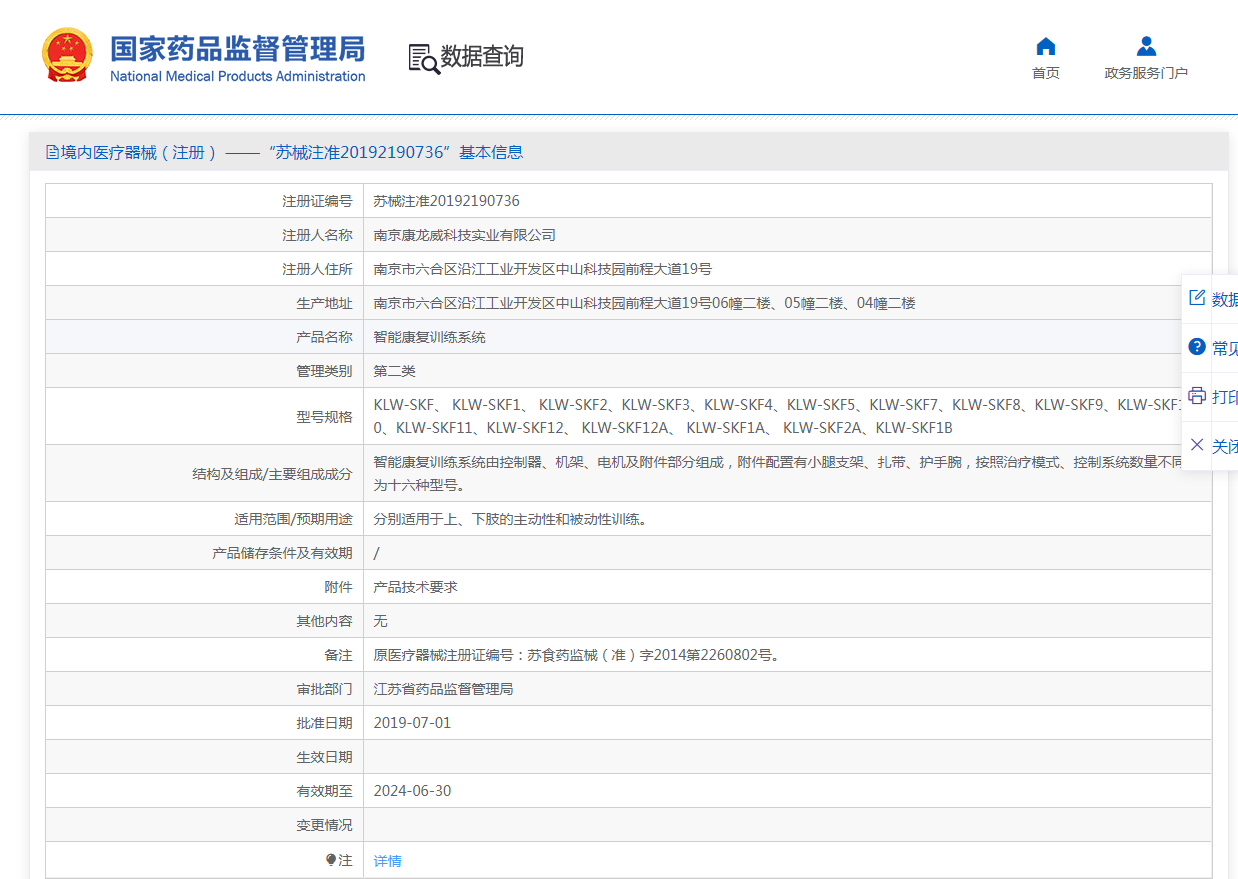
Task: Click the storage condition value slash
Action: [x=376, y=553]
